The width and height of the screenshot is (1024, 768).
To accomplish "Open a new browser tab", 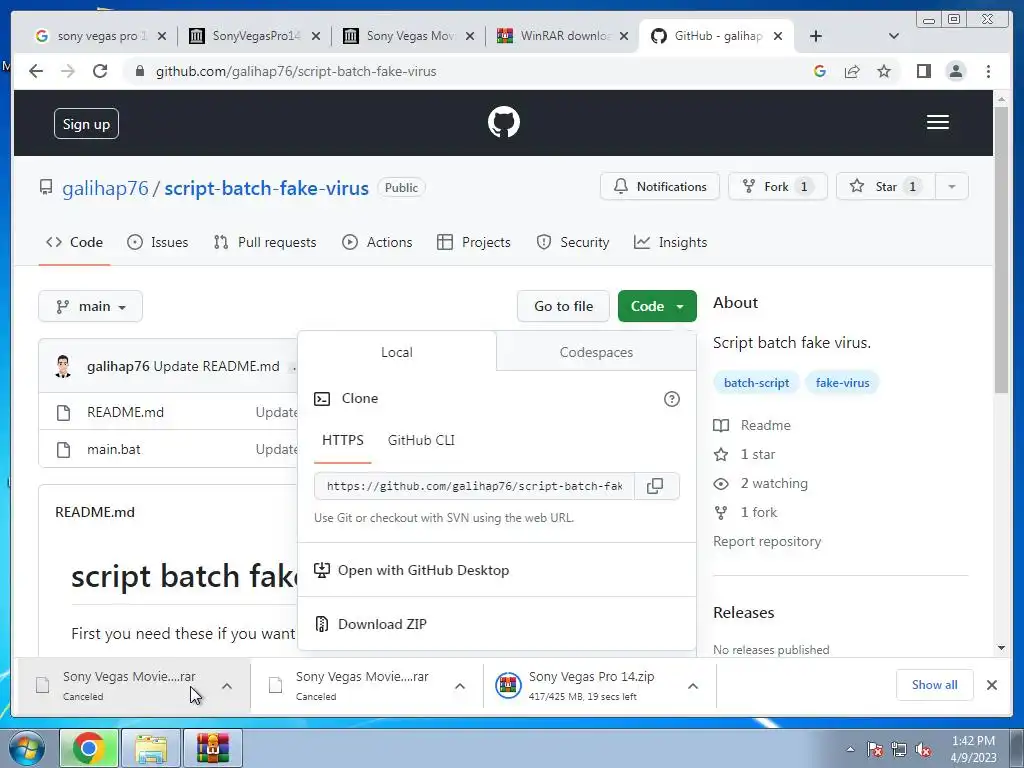I will coord(816,36).
